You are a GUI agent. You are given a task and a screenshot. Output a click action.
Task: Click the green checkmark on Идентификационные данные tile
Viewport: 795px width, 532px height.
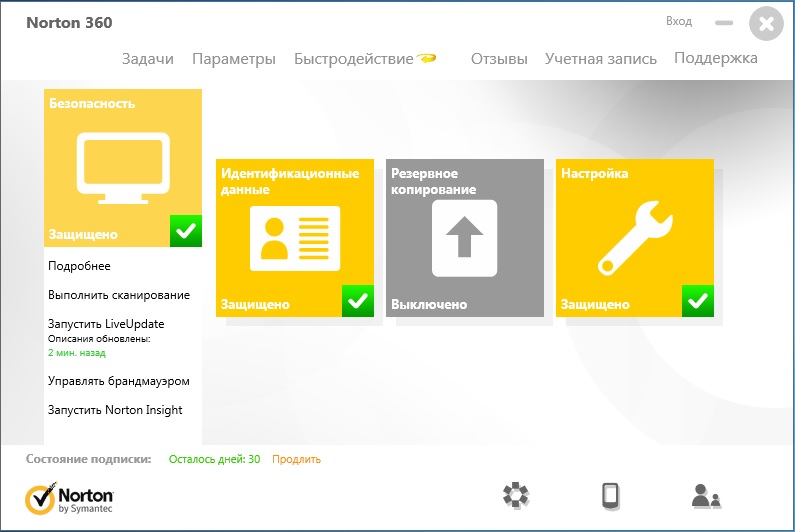pyautogui.click(x=357, y=301)
